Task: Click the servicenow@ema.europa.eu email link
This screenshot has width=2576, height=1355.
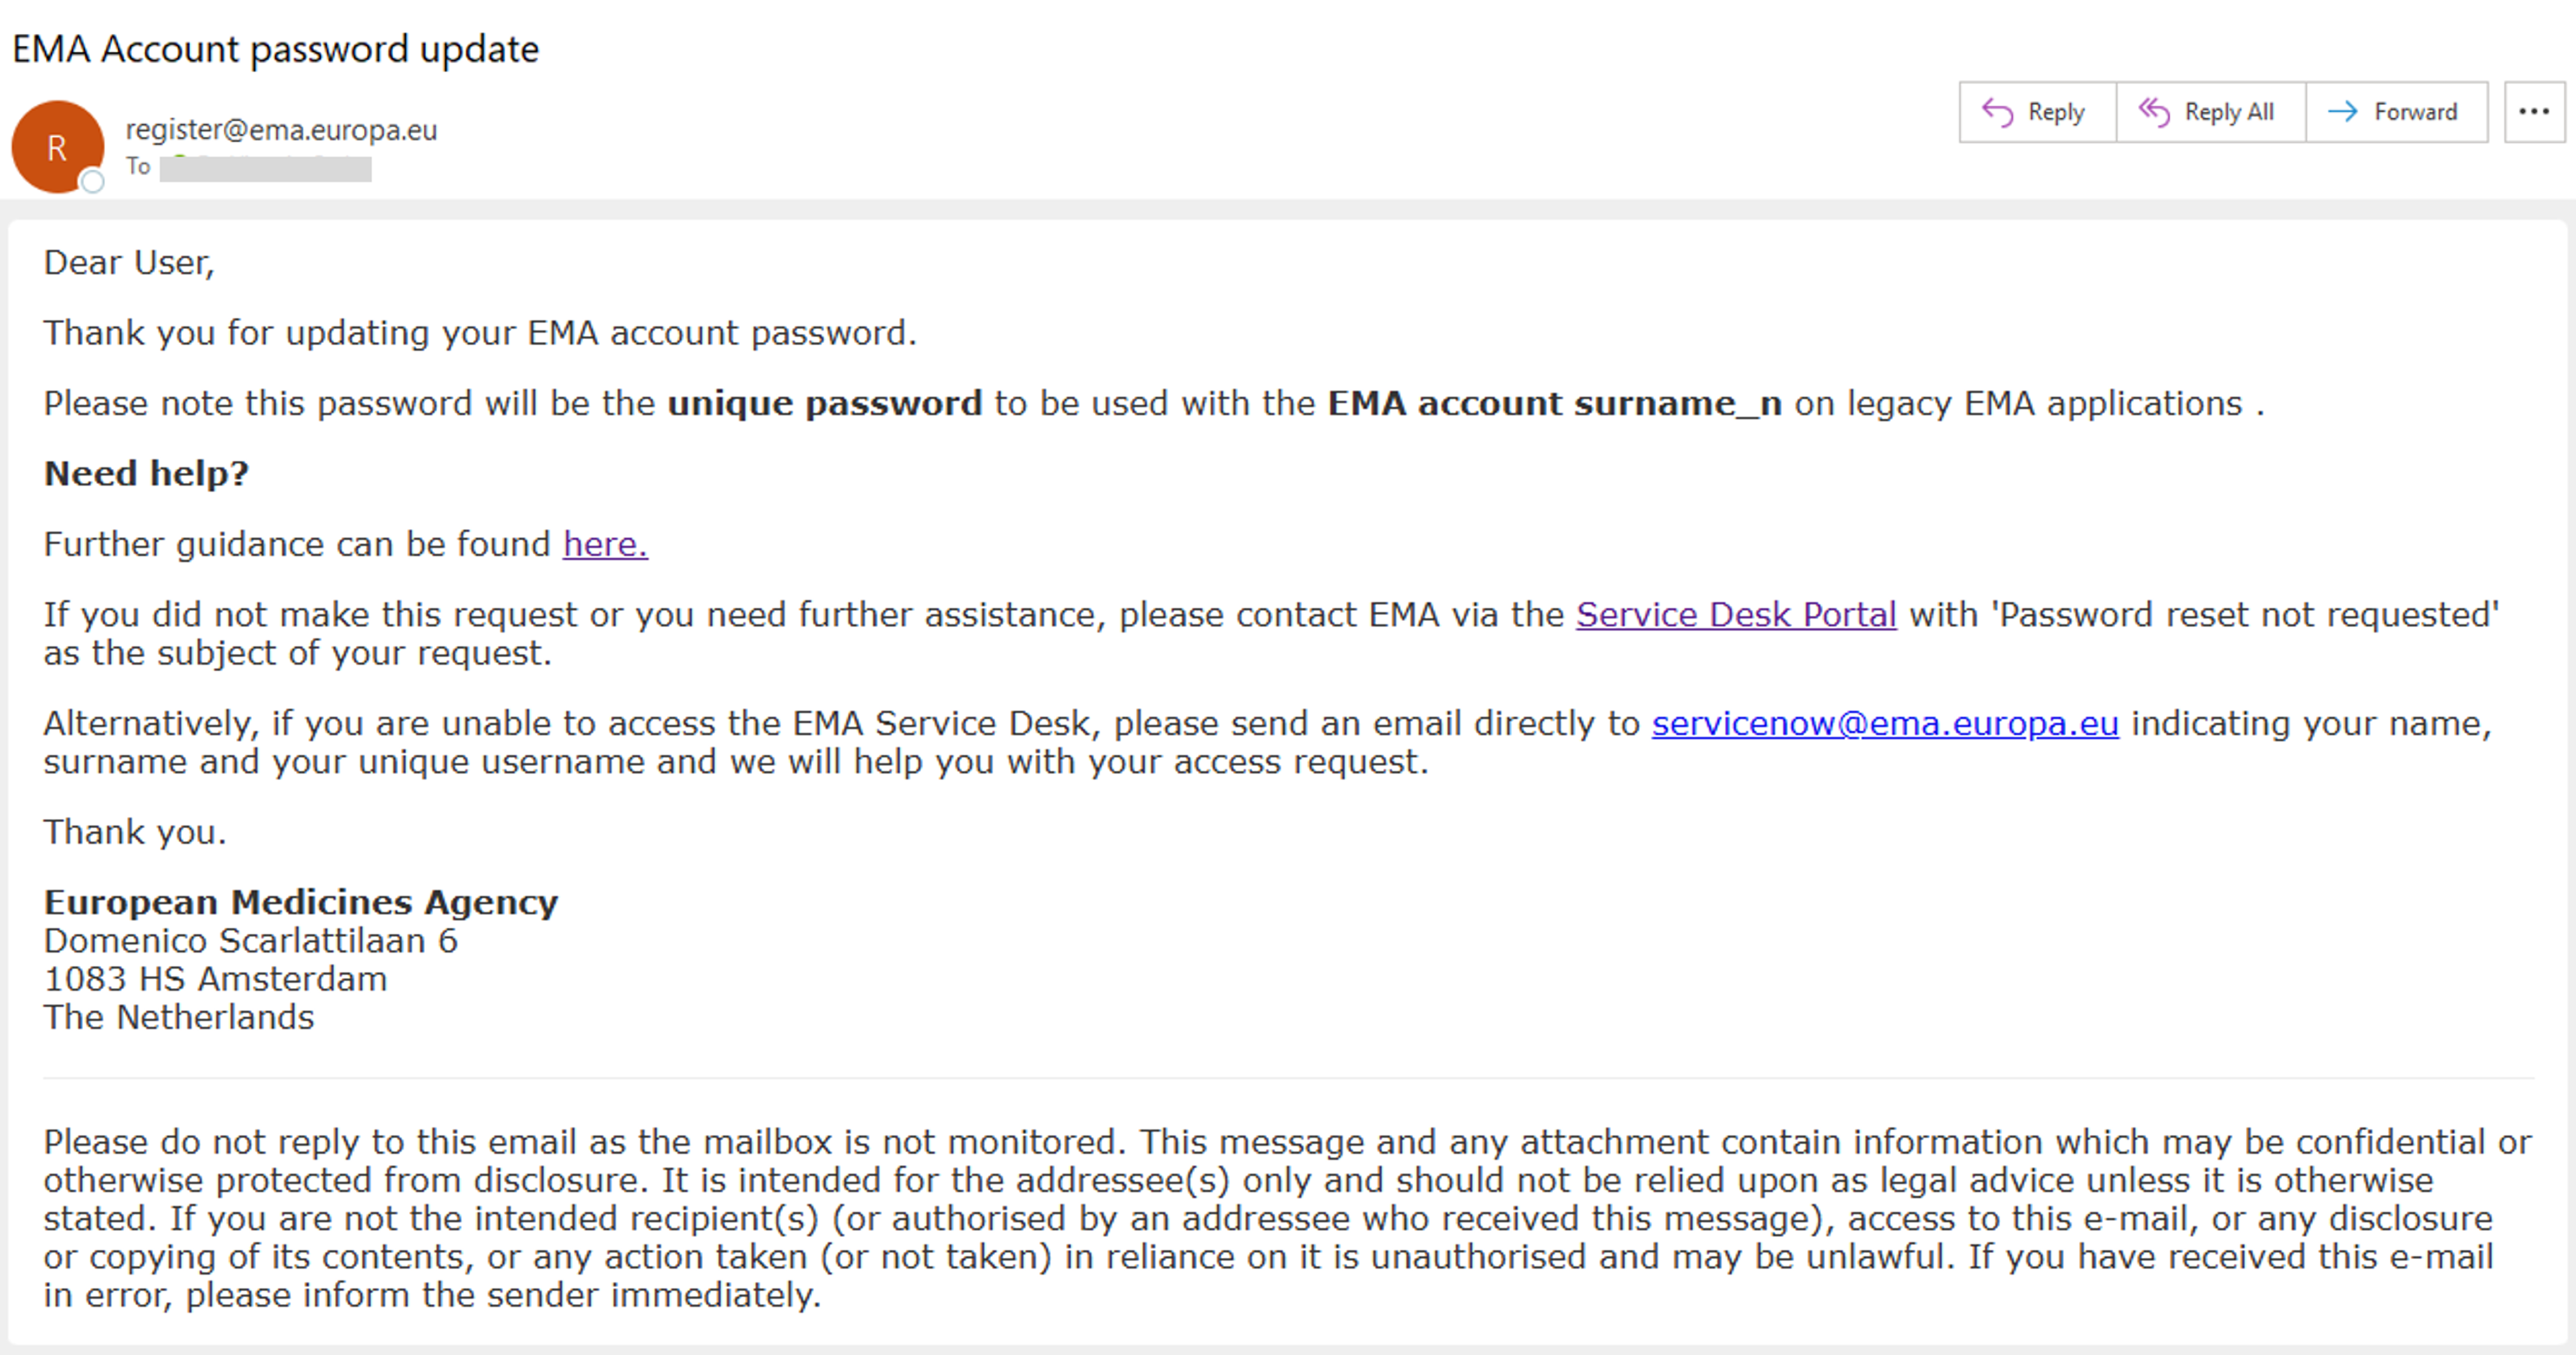Action: (1885, 723)
